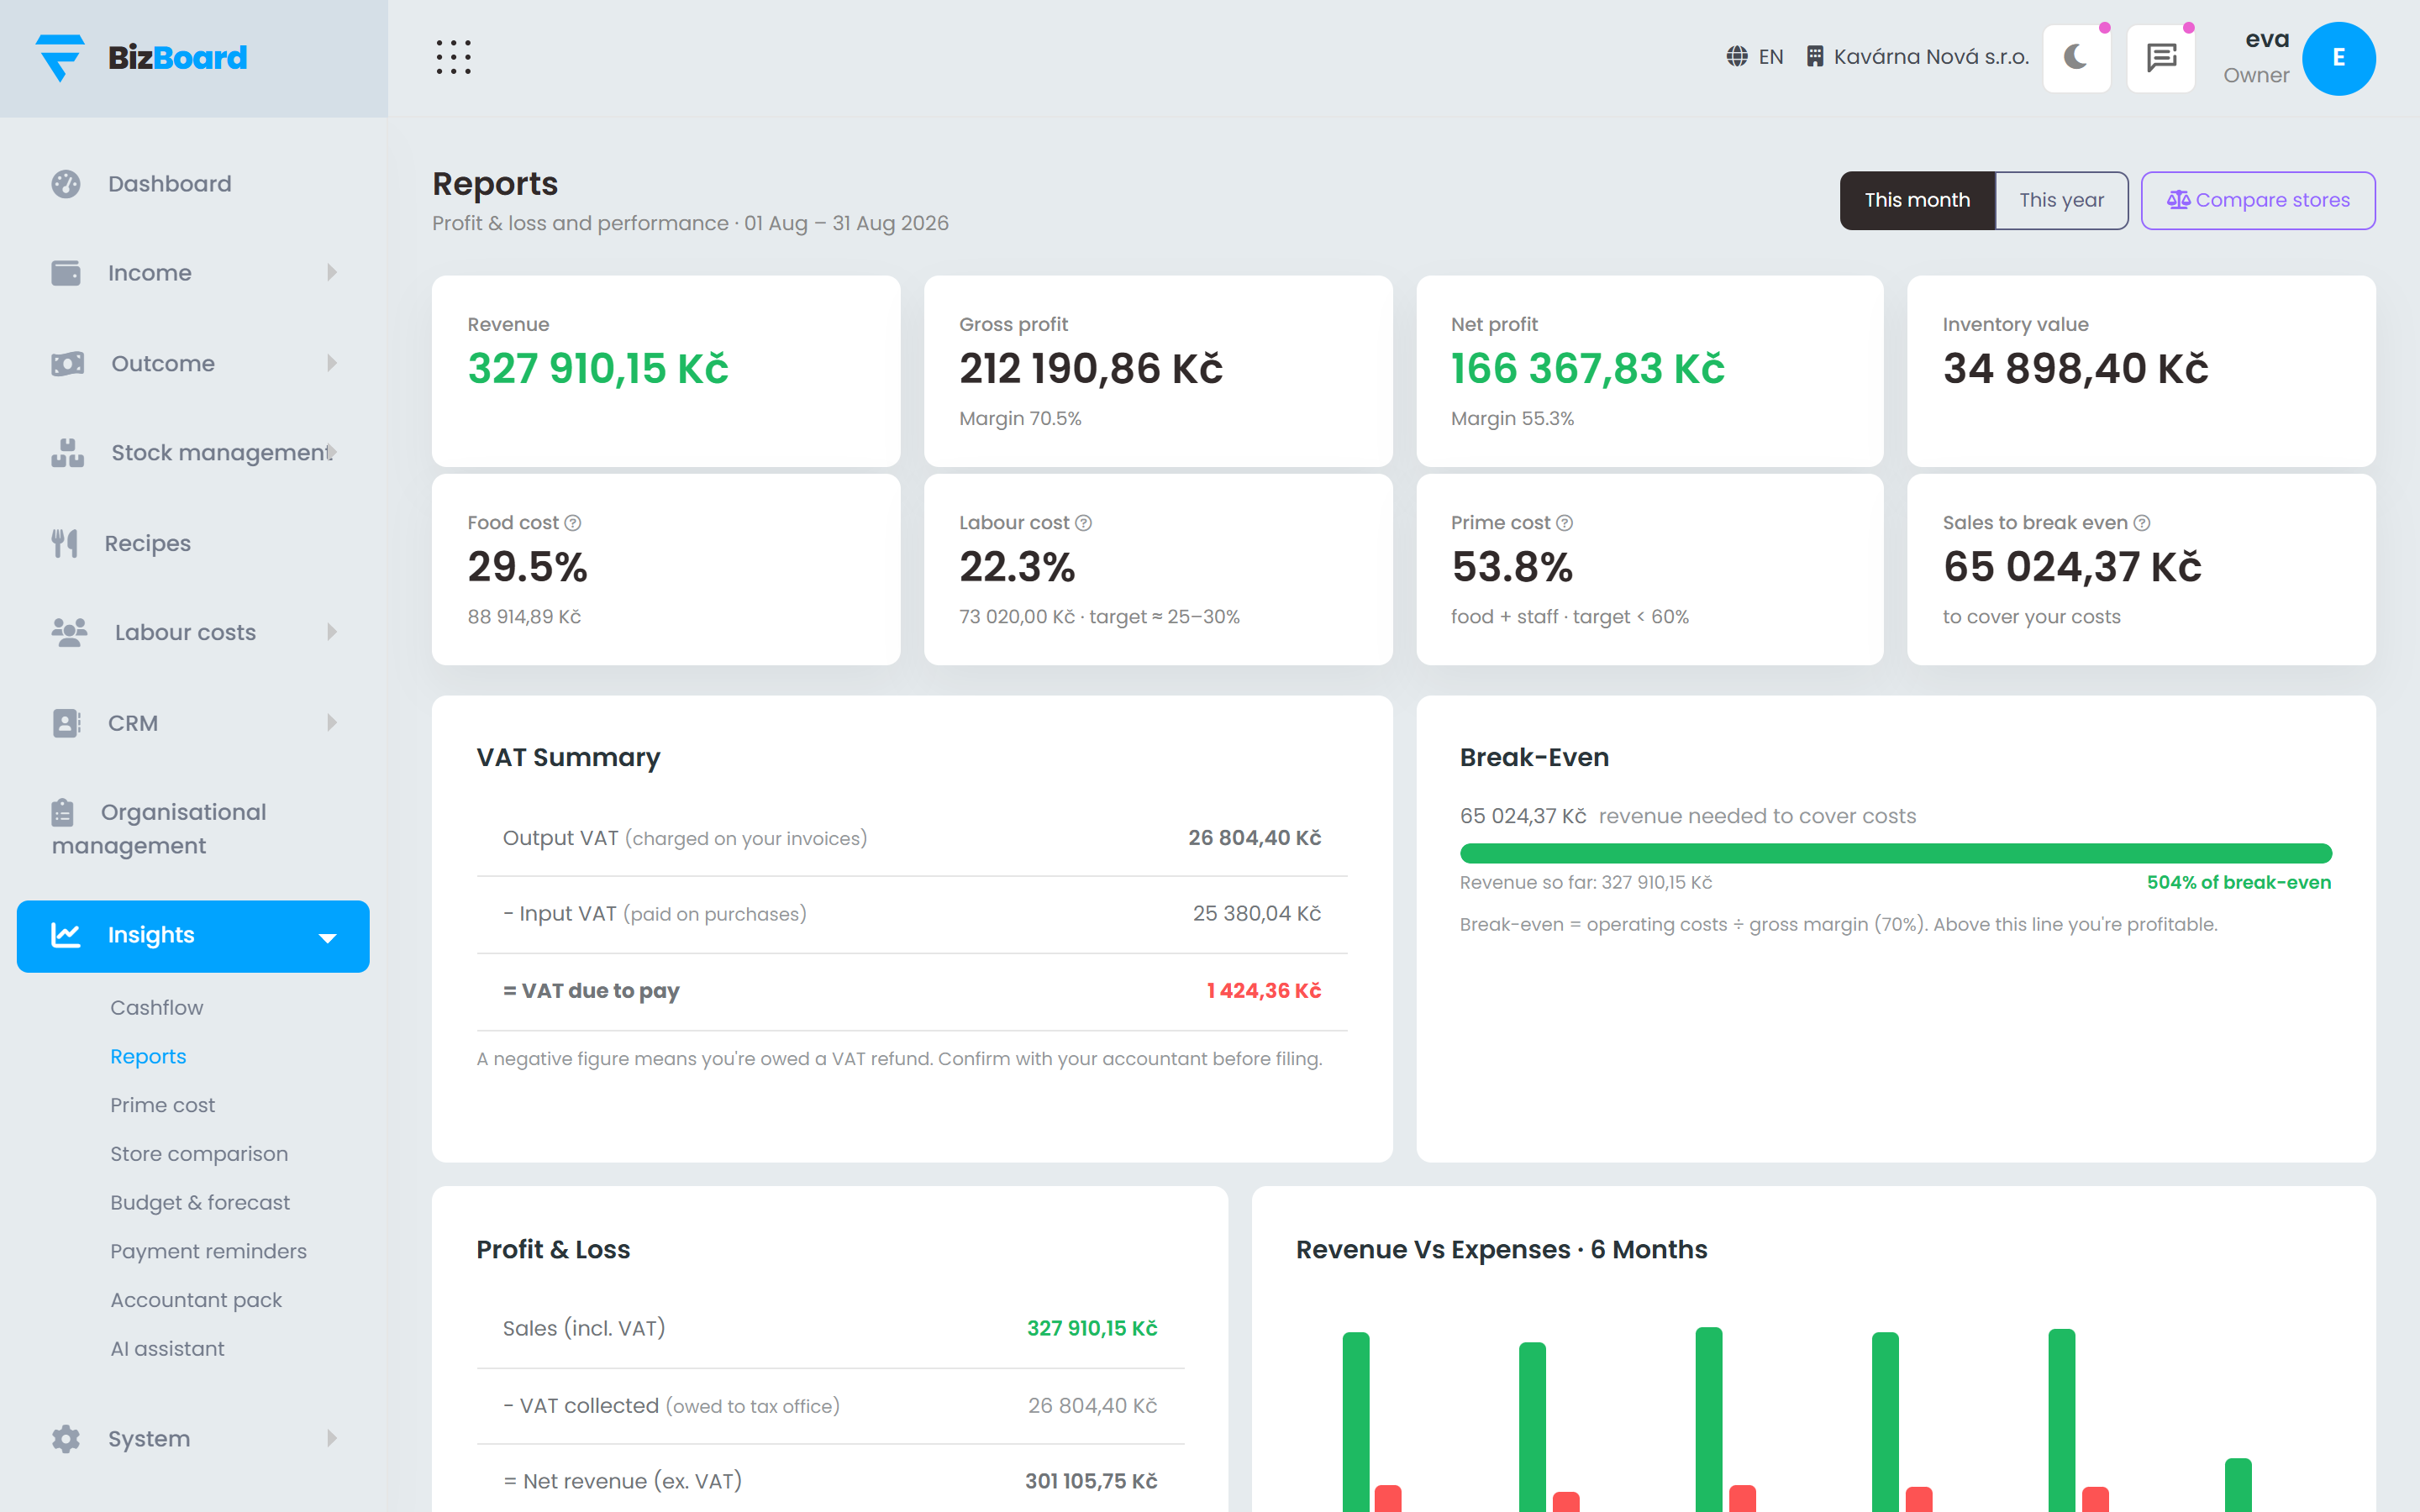
Task: Click the Dashboard gauge icon
Action: click(x=66, y=184)
